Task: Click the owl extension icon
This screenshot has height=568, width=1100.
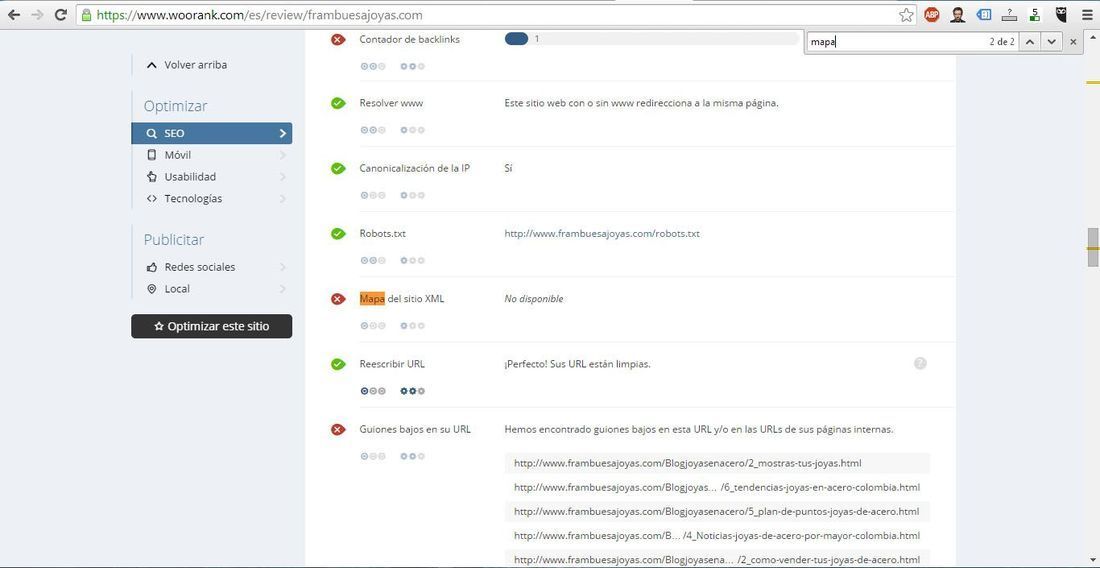Action: [x=1061, y=15]
